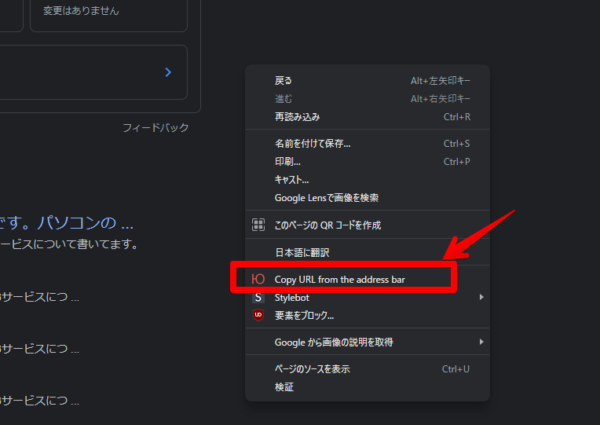Select 進む in the context menu
Screen dimensions: 600x425
(283, 99)
